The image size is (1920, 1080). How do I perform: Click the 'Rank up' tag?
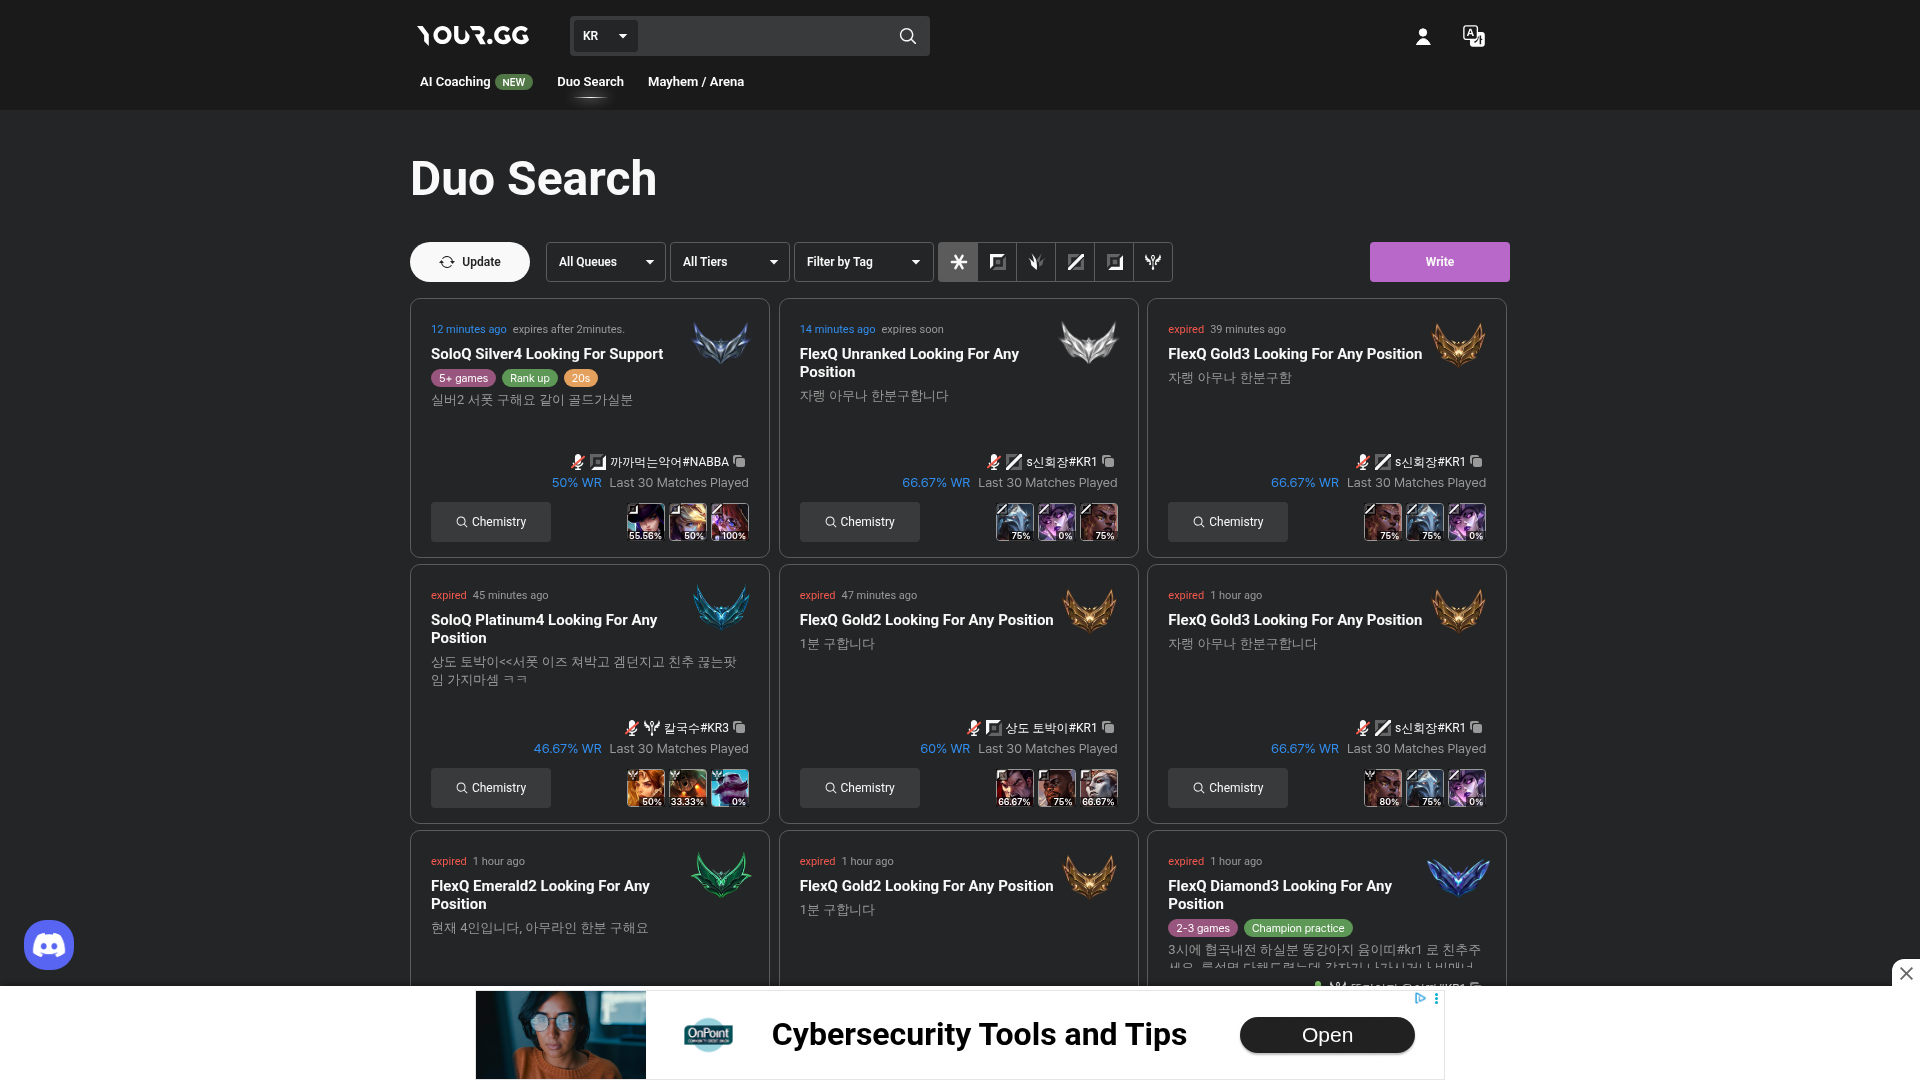(x=529, y=378)
